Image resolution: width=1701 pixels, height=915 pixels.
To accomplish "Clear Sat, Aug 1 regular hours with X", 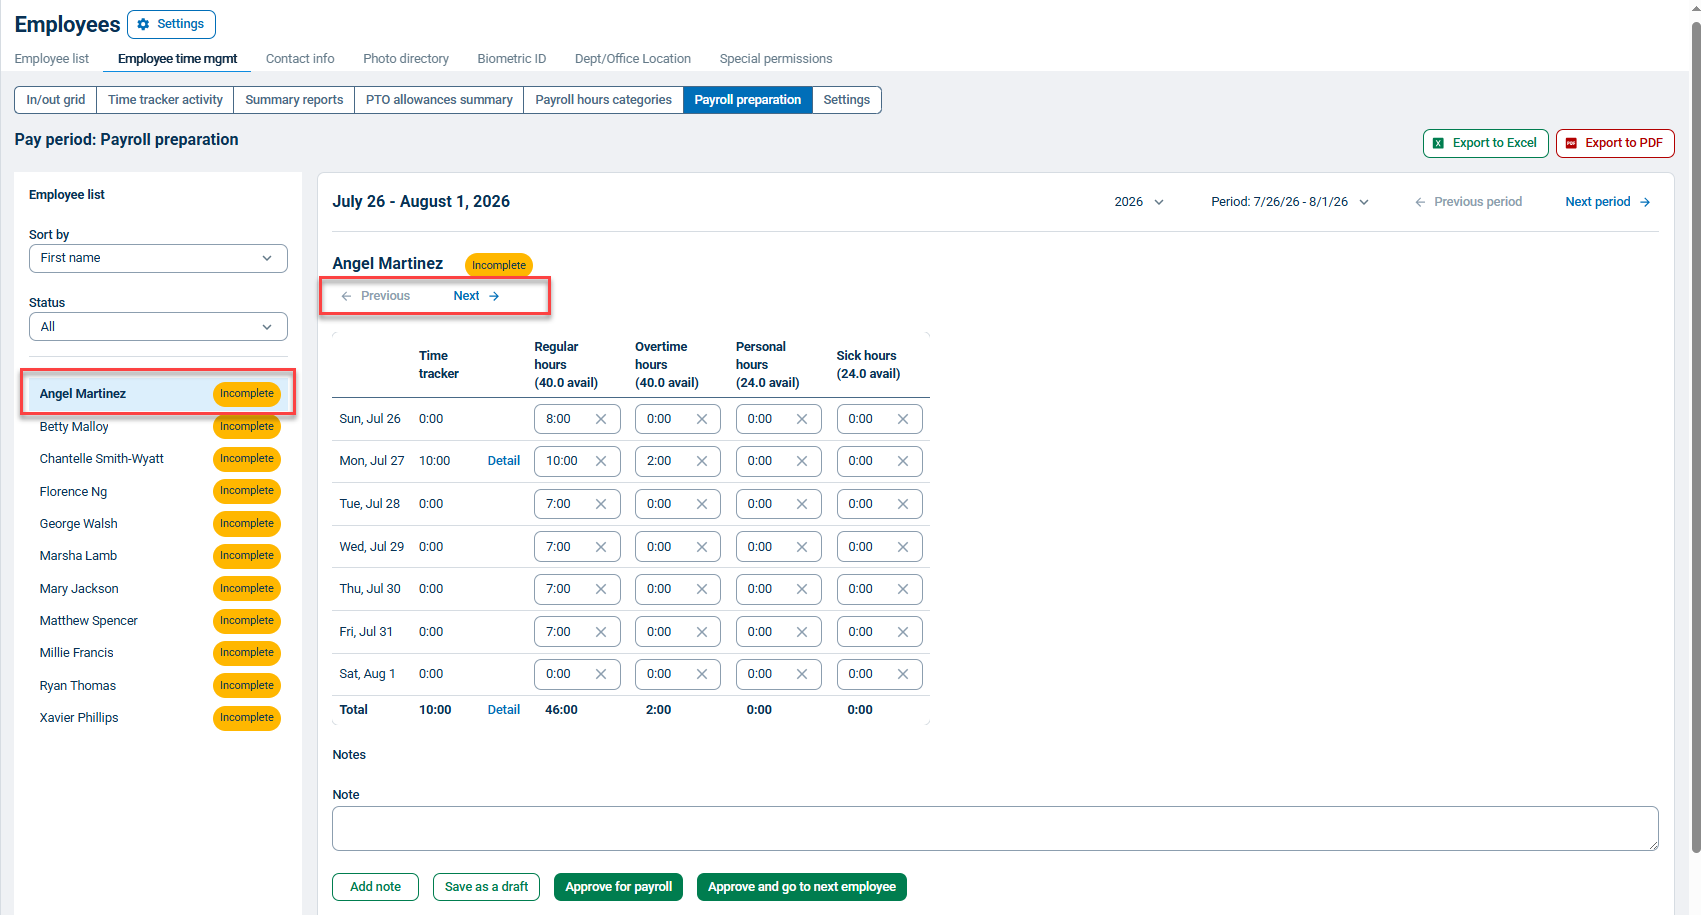I will tap(601, 674).
